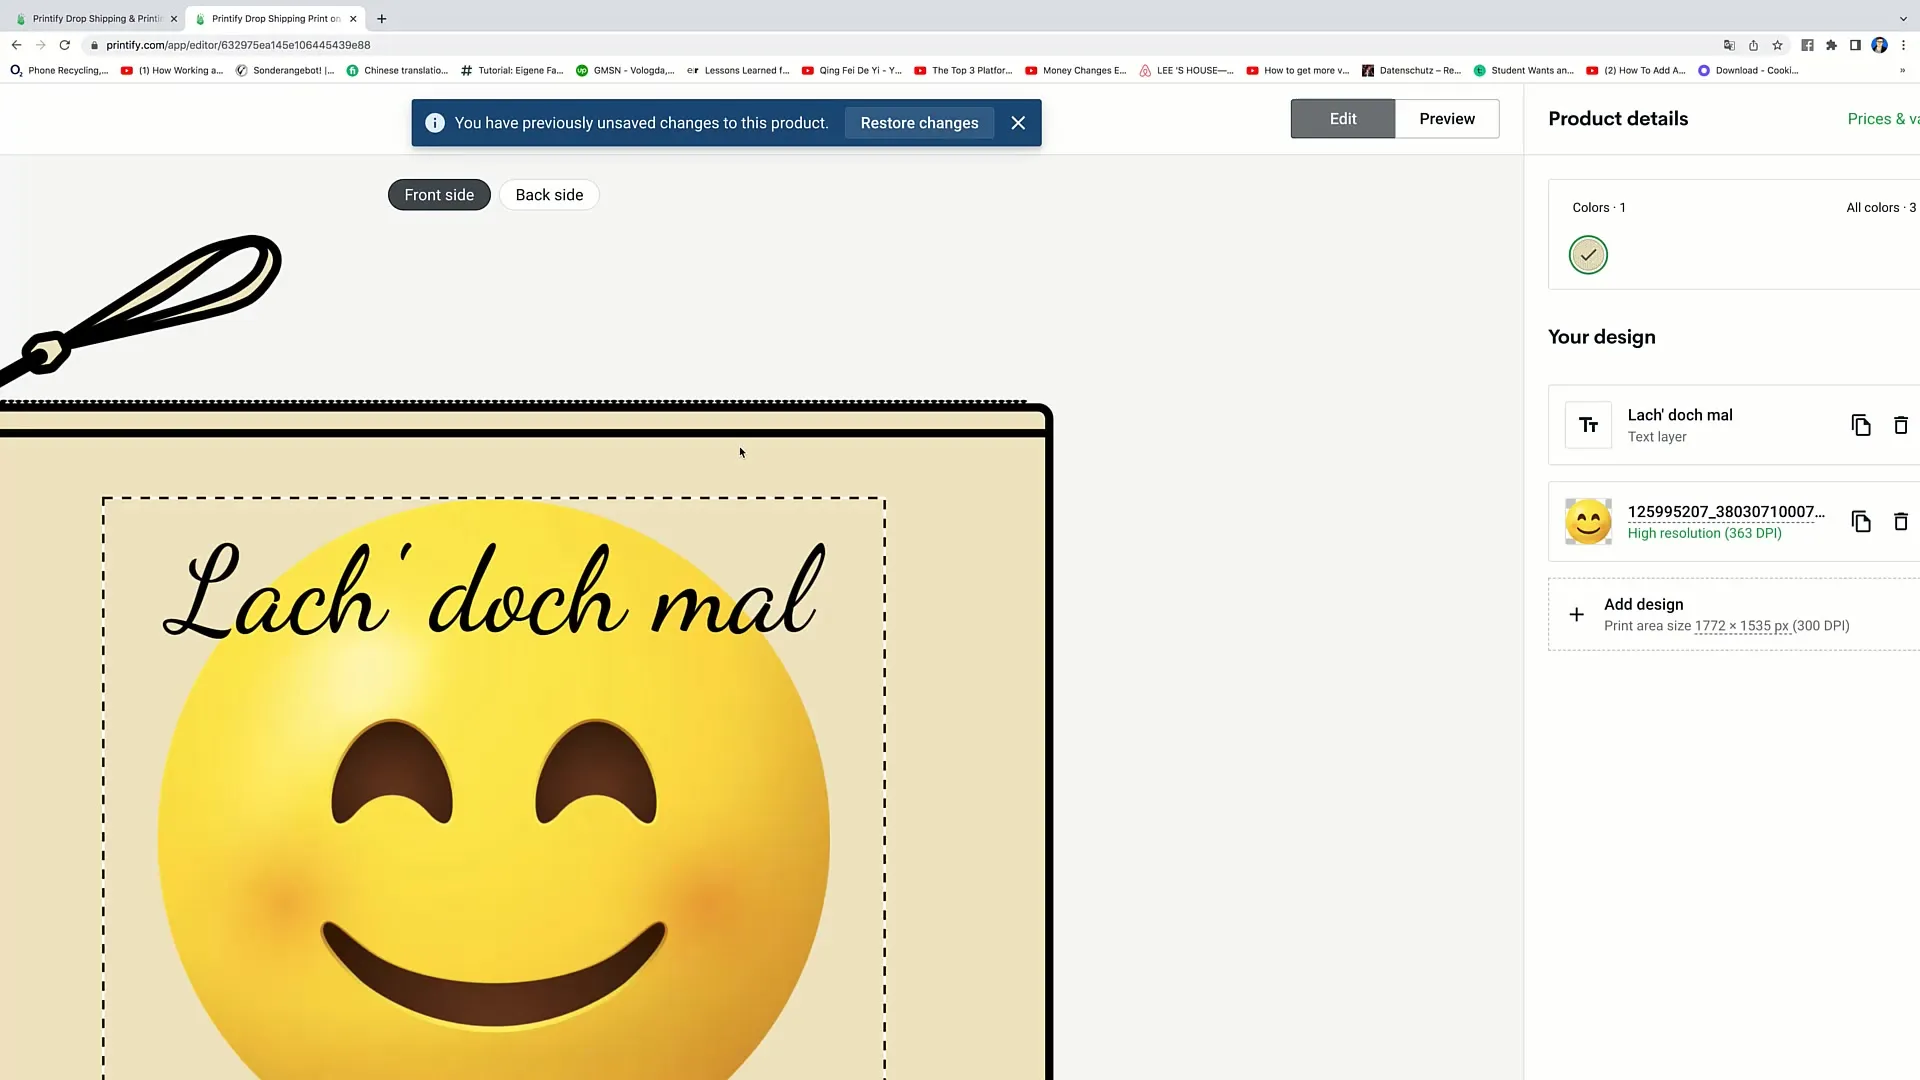Share this page via address bar icon
Screen dimensions: 1920x1080
coord(1753,45)
